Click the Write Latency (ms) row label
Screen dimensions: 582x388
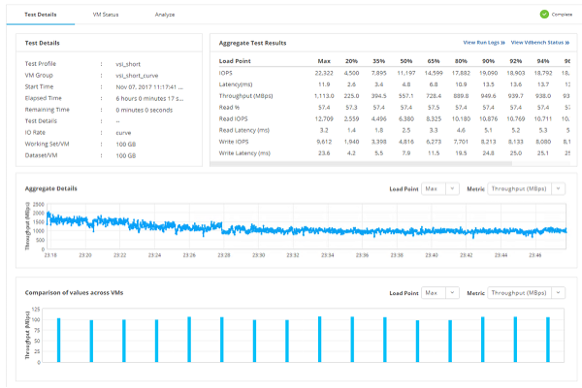[x=245, y=153]
